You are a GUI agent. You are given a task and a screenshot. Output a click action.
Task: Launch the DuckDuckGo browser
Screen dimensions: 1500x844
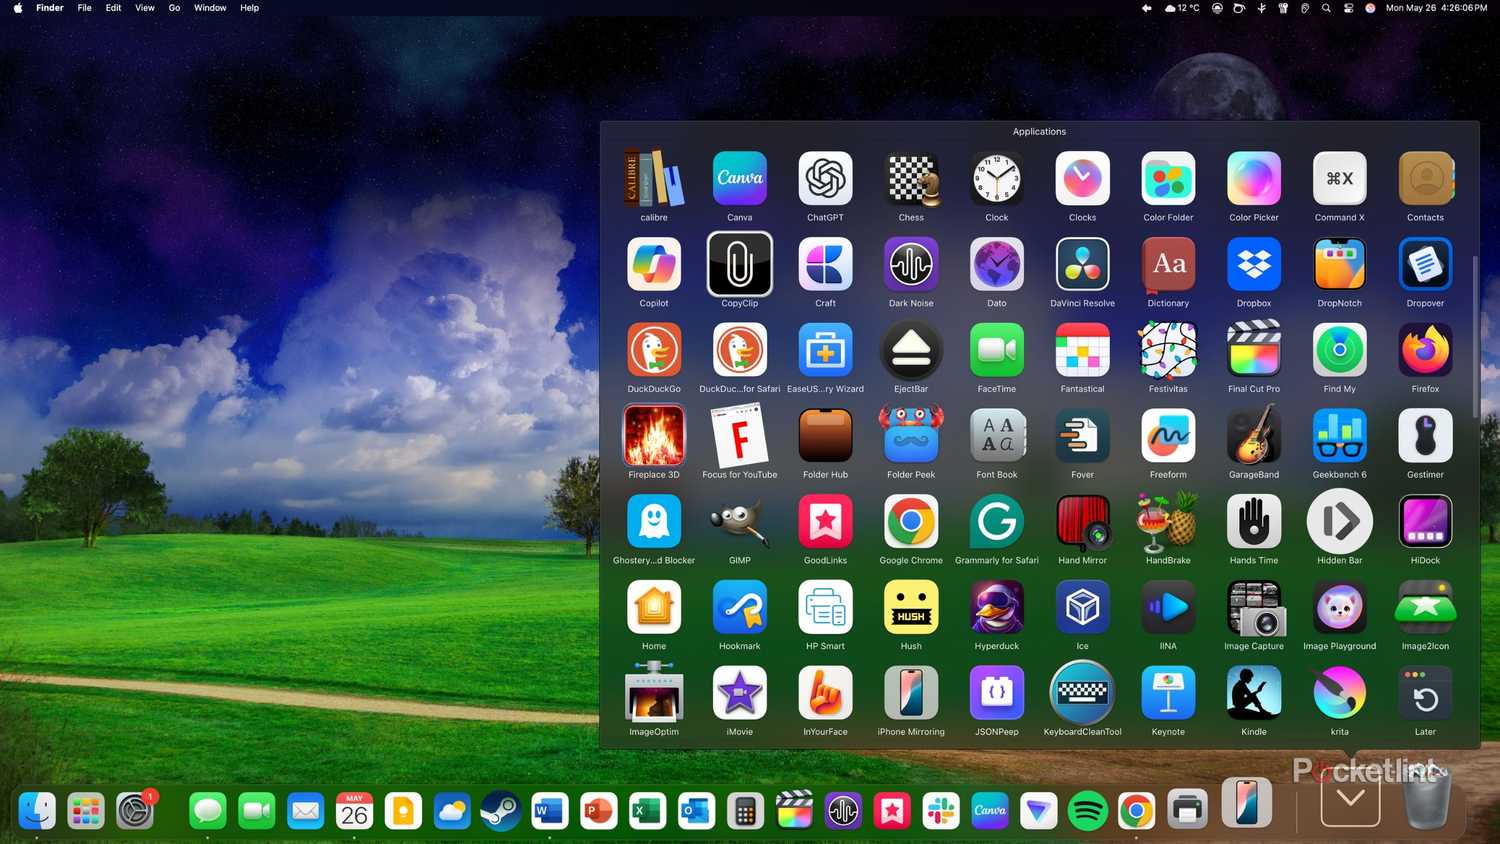pyautogui.click(x=653, y=349)
